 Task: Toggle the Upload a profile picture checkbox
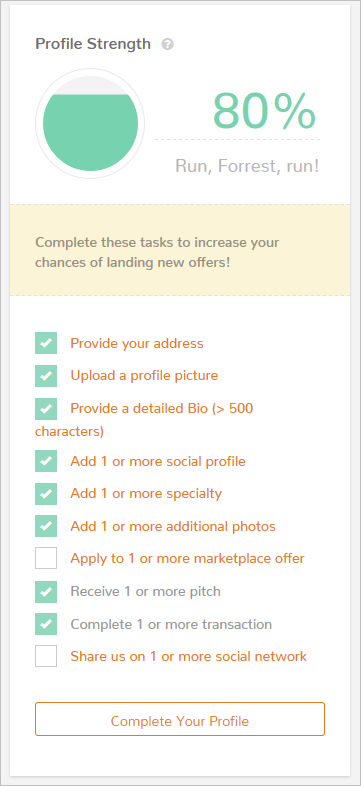pos(46,376)
